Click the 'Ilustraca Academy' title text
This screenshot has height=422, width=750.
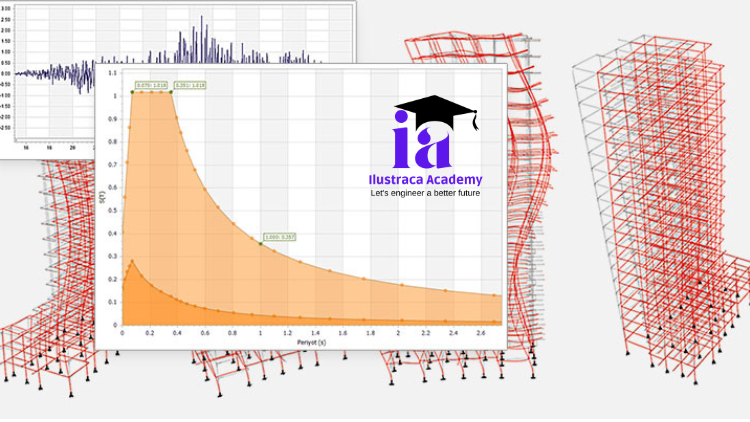[425, 179]
